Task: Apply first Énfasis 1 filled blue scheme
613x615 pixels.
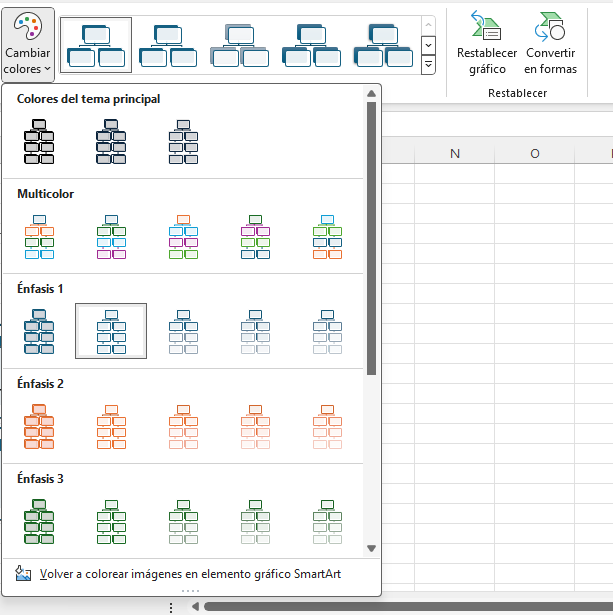Action: [x=39, y=331]
